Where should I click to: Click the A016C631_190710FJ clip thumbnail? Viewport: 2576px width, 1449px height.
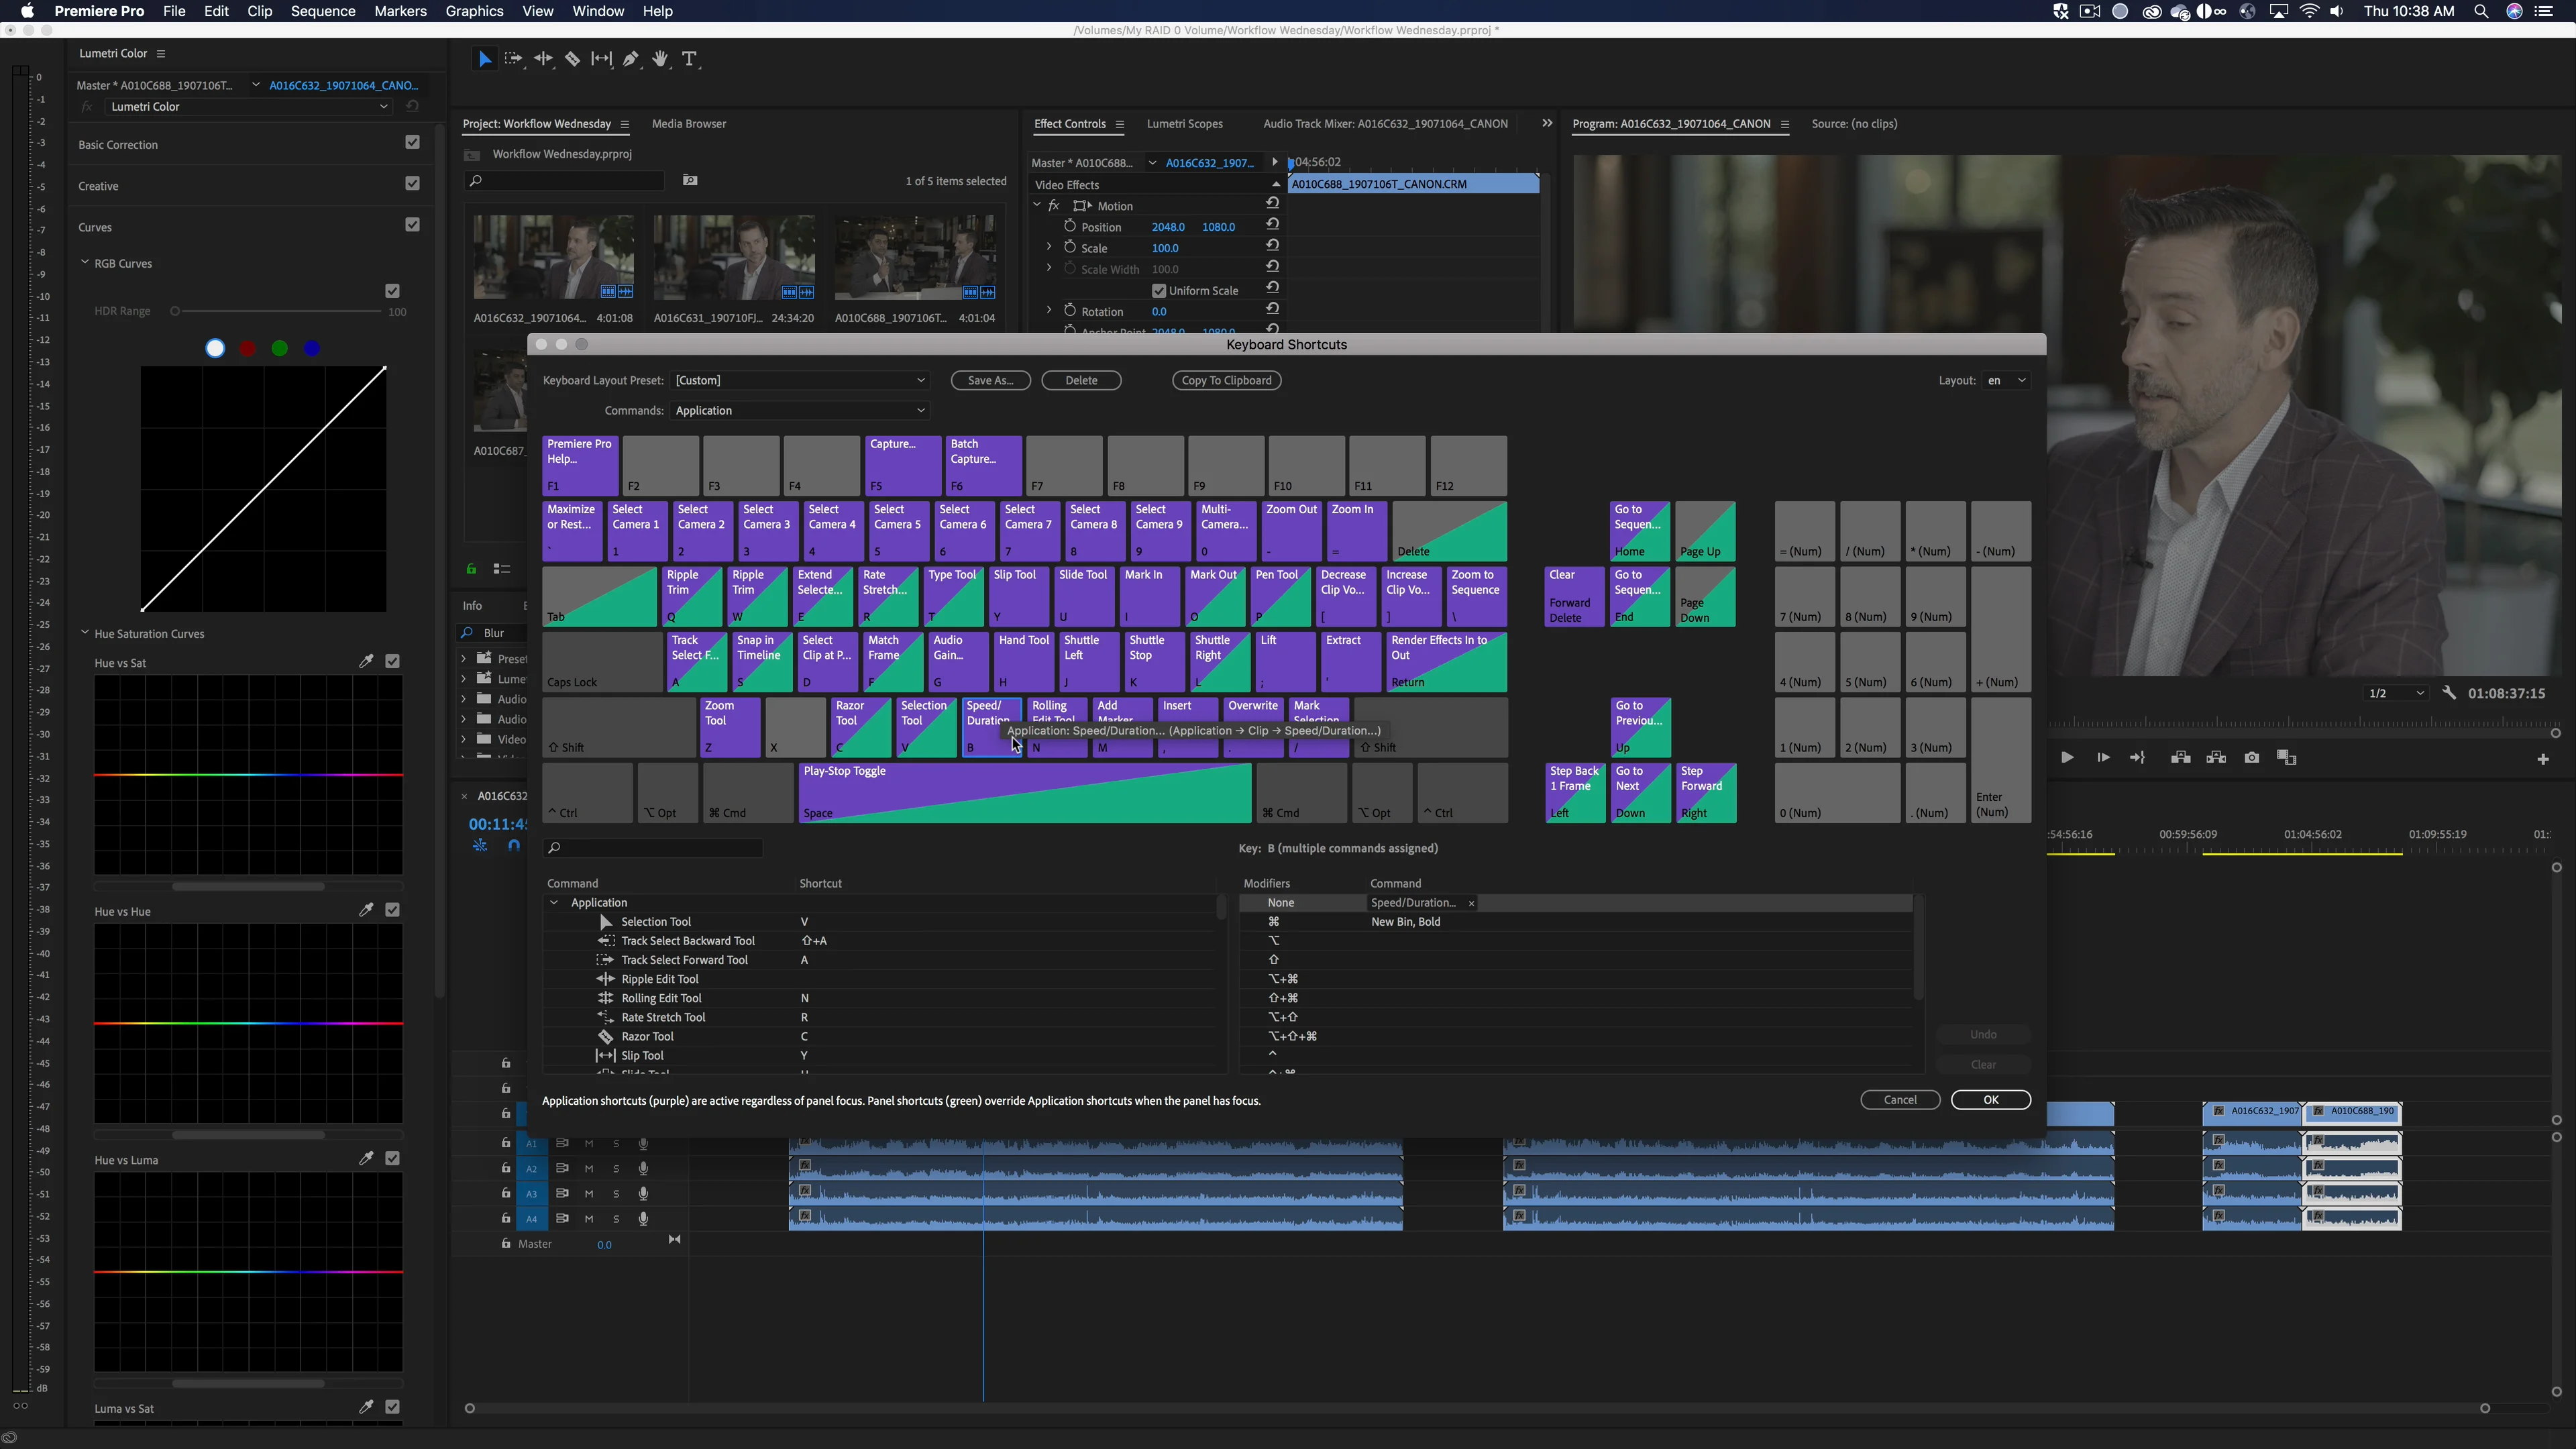[x=733, y=256]
